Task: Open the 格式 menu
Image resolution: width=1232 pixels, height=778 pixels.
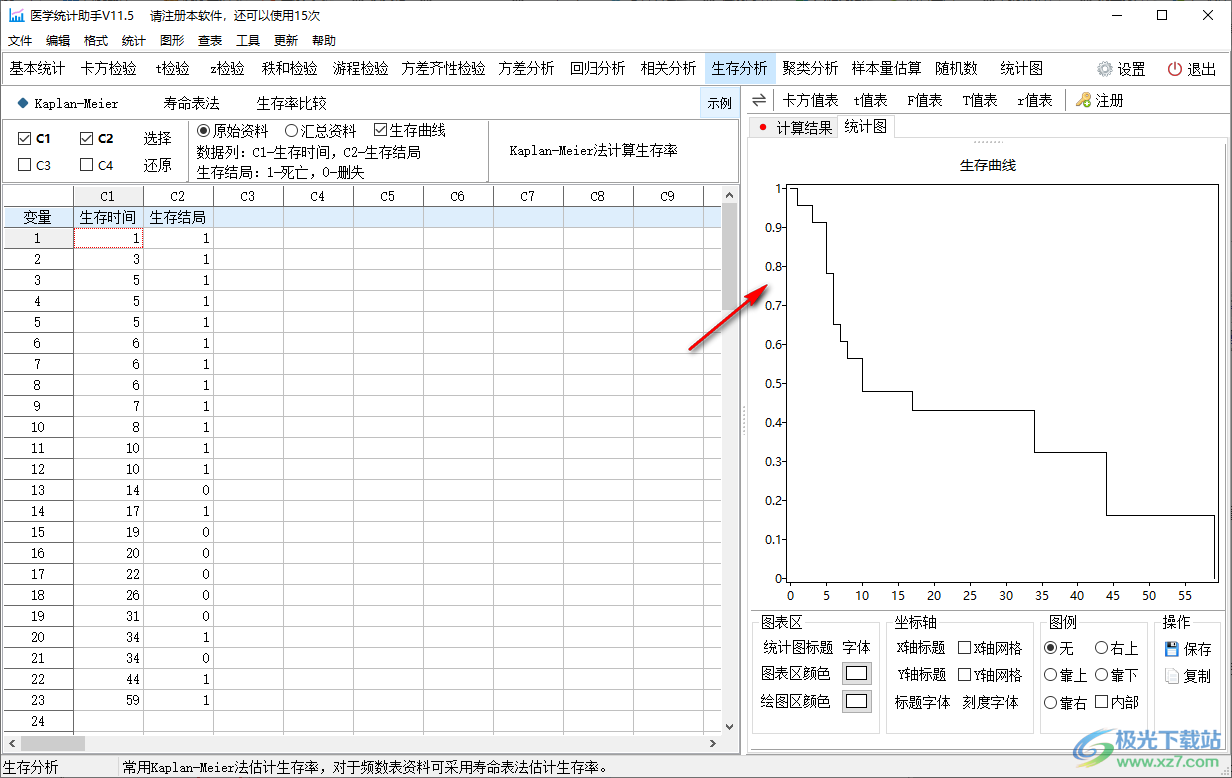Action: pos(96,41)
